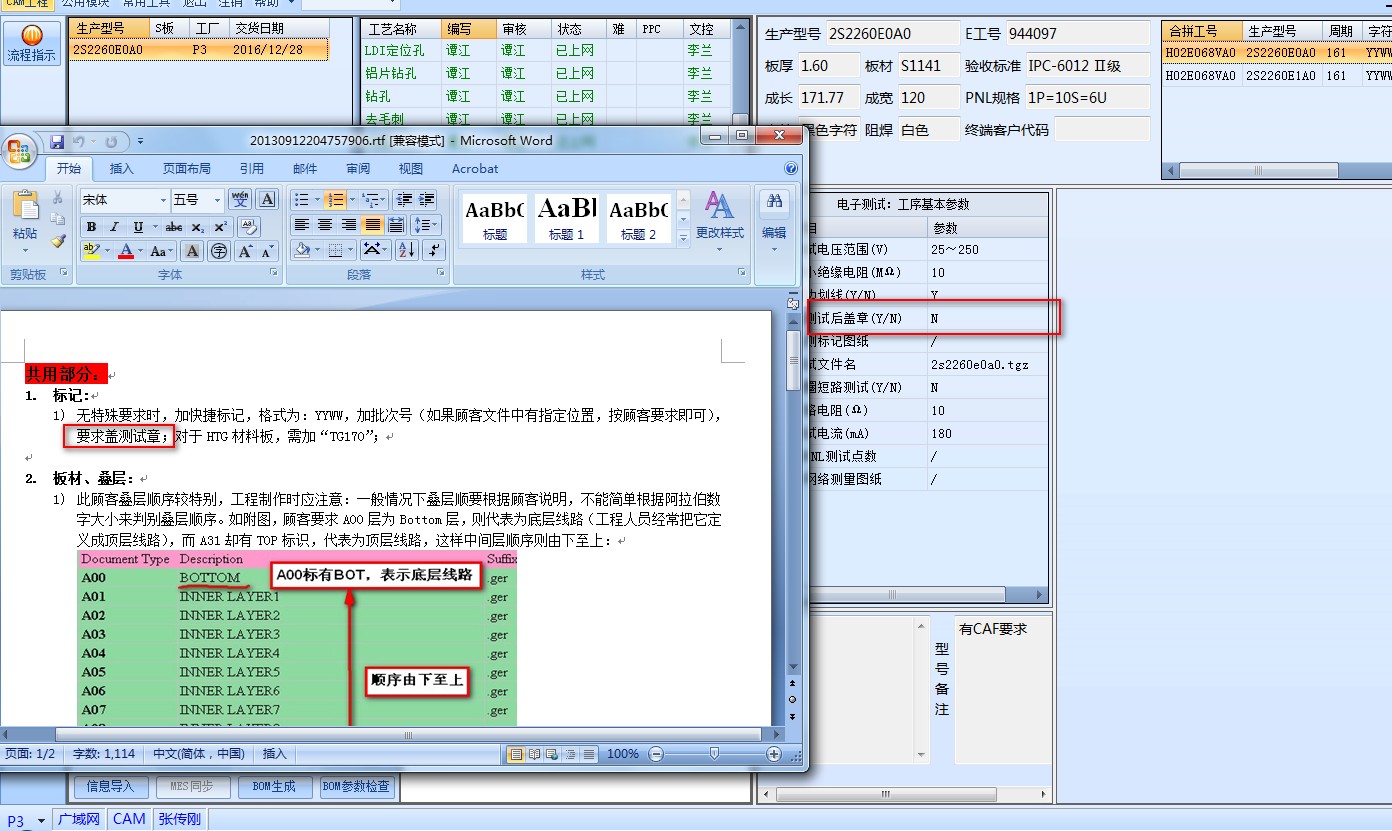Image resolution: width=1392 pixels, height=831 pixels.
Task: Increase paragraph indent
Action: coord(427,200)
